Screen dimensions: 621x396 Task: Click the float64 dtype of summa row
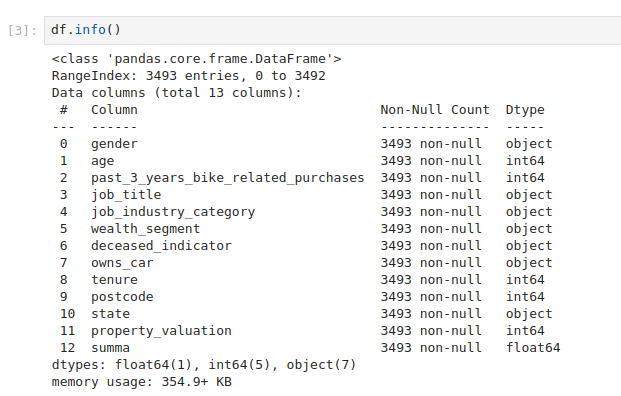(x=533, y=348)
